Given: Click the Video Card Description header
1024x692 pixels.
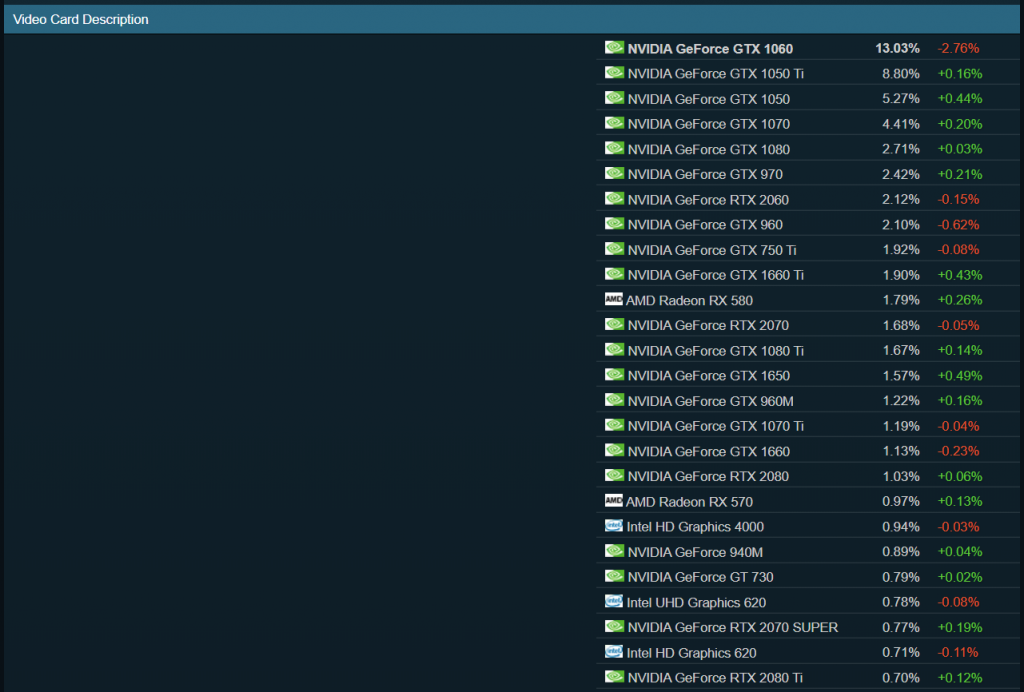Looking at the screenshot, I should pos(512,20).
